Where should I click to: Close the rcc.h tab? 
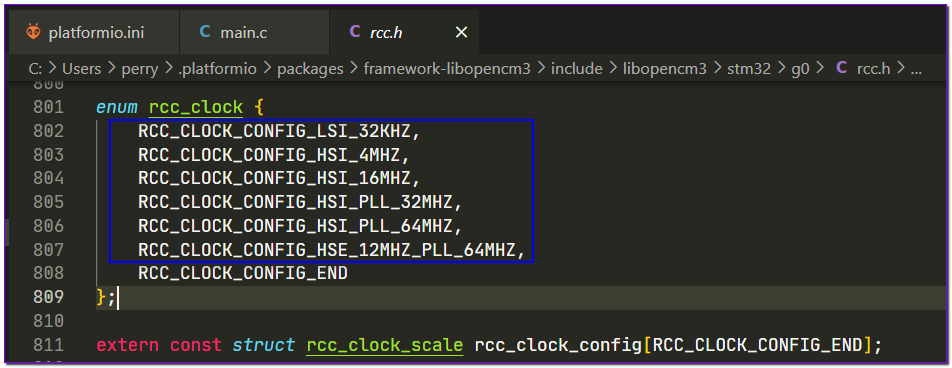pyautogui.click(x=461, y=32)
